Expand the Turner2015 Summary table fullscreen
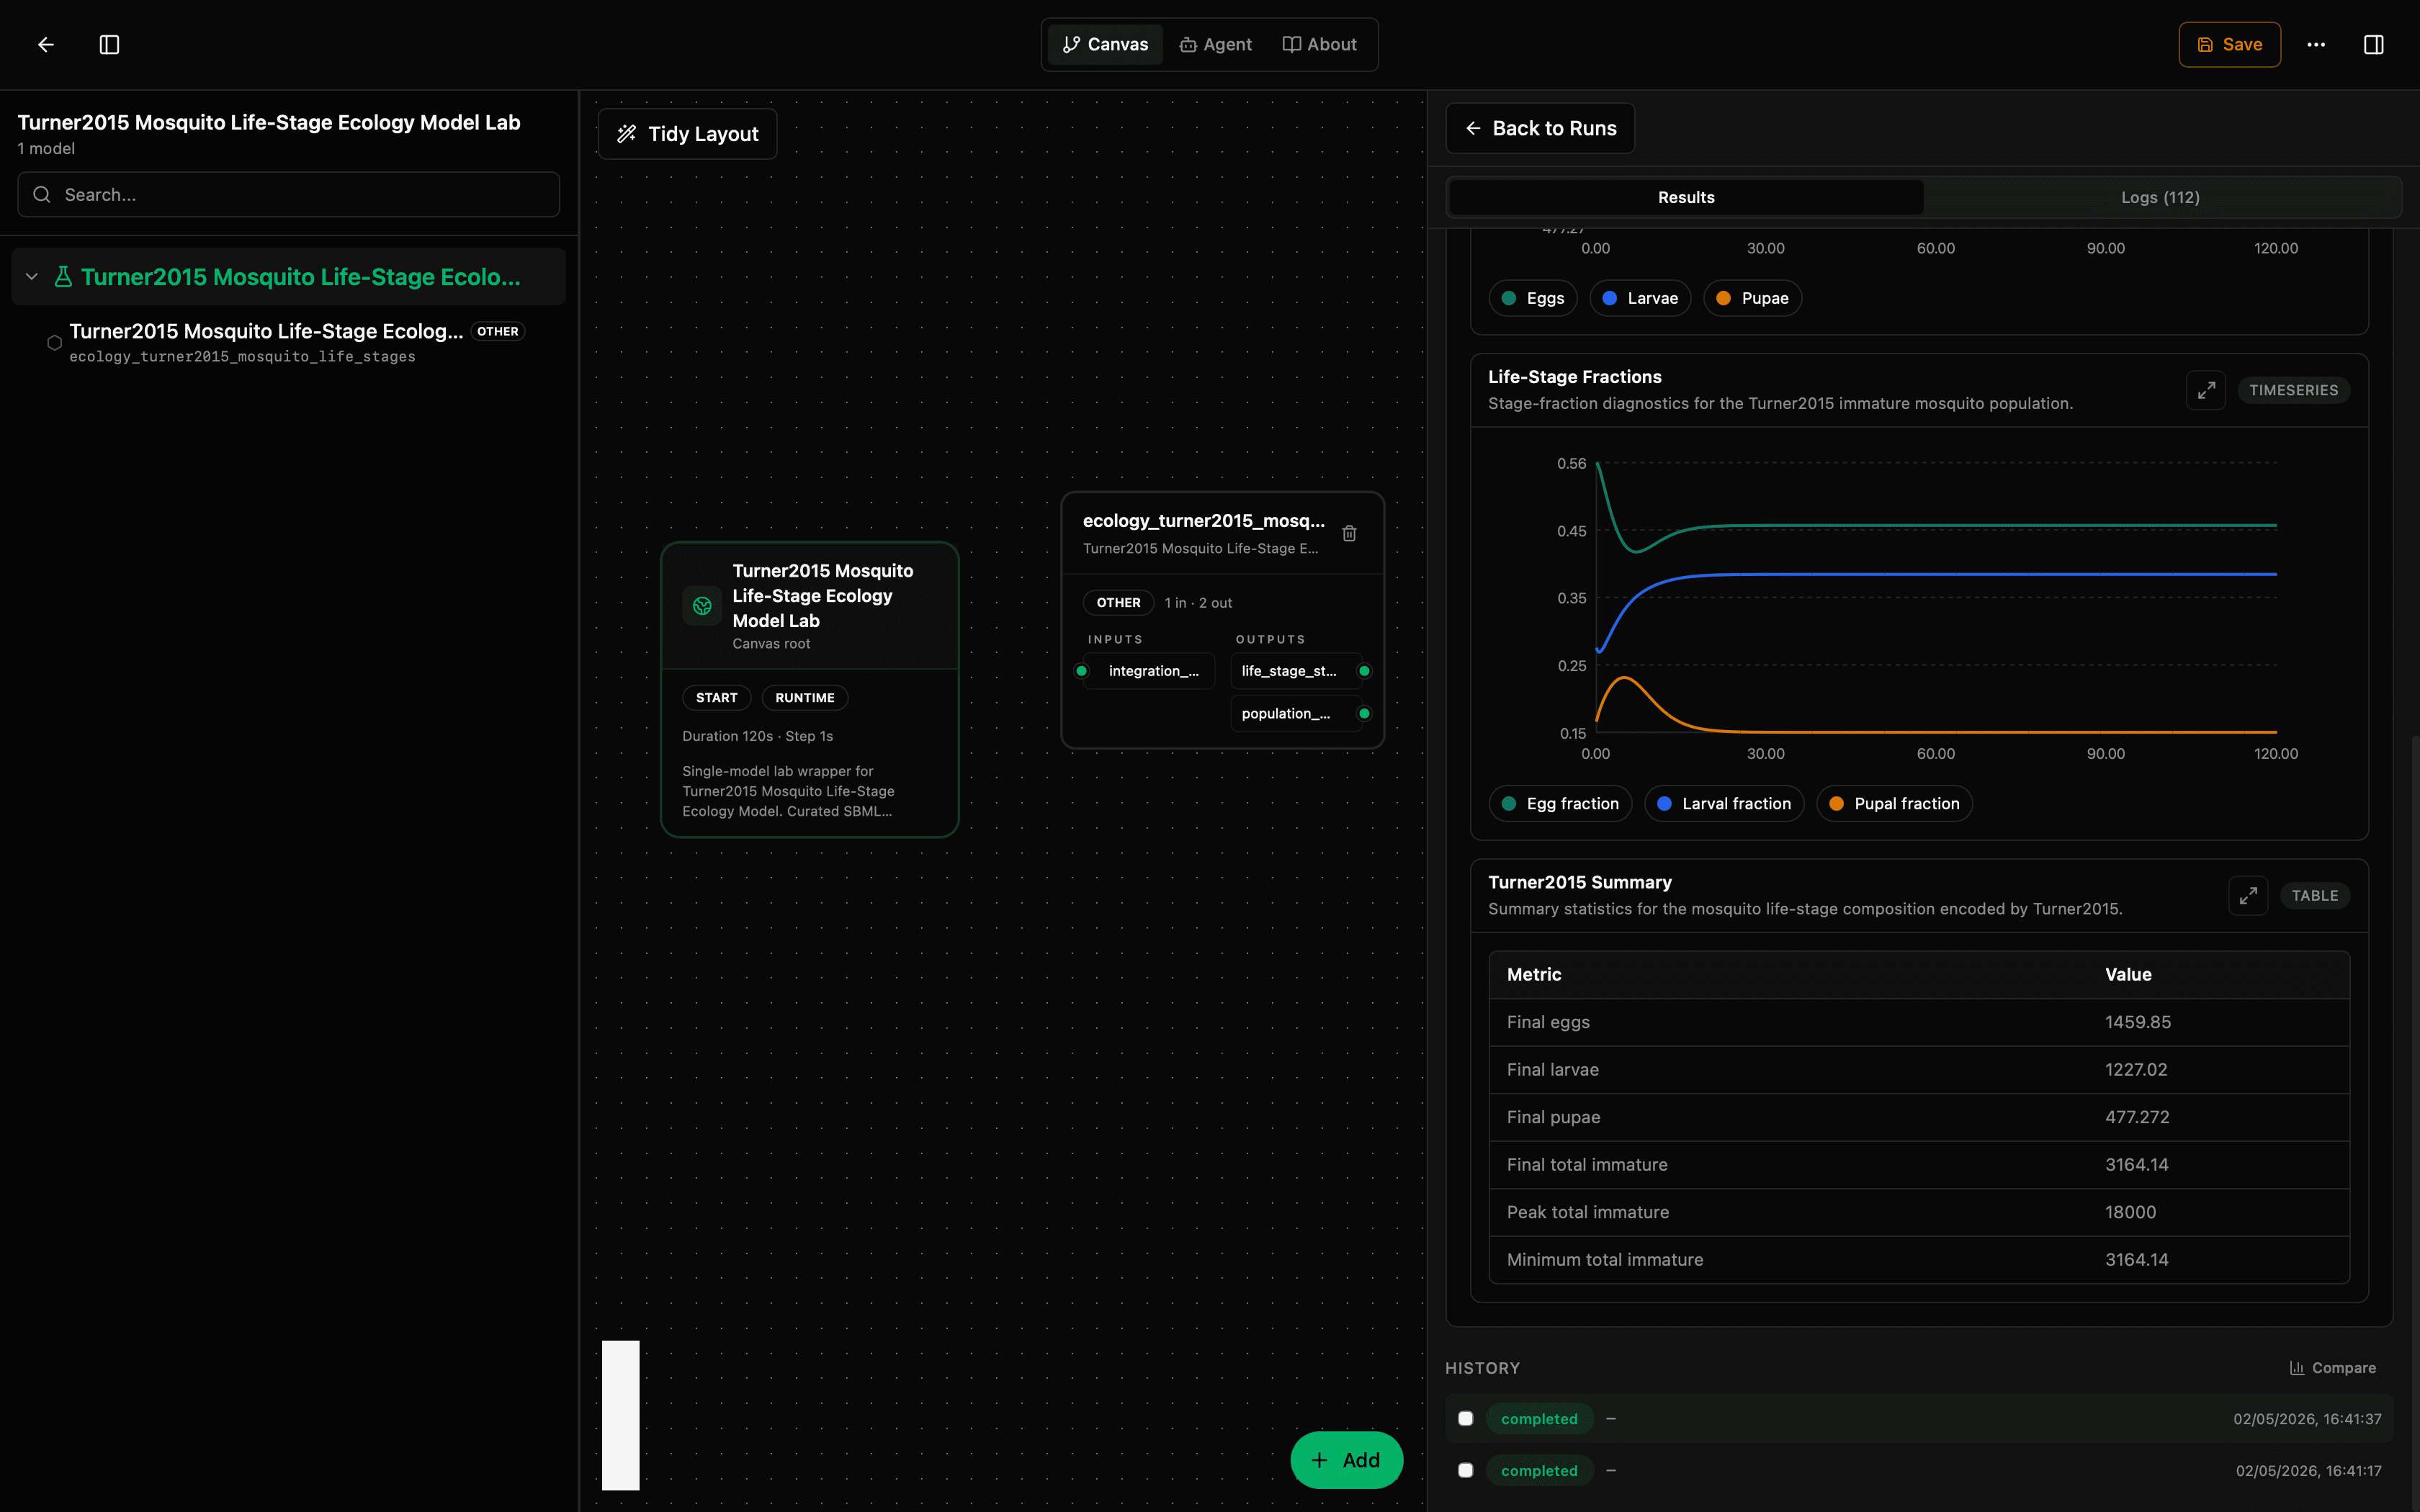The image size is (2420, 1512). tap(2247, 895)
